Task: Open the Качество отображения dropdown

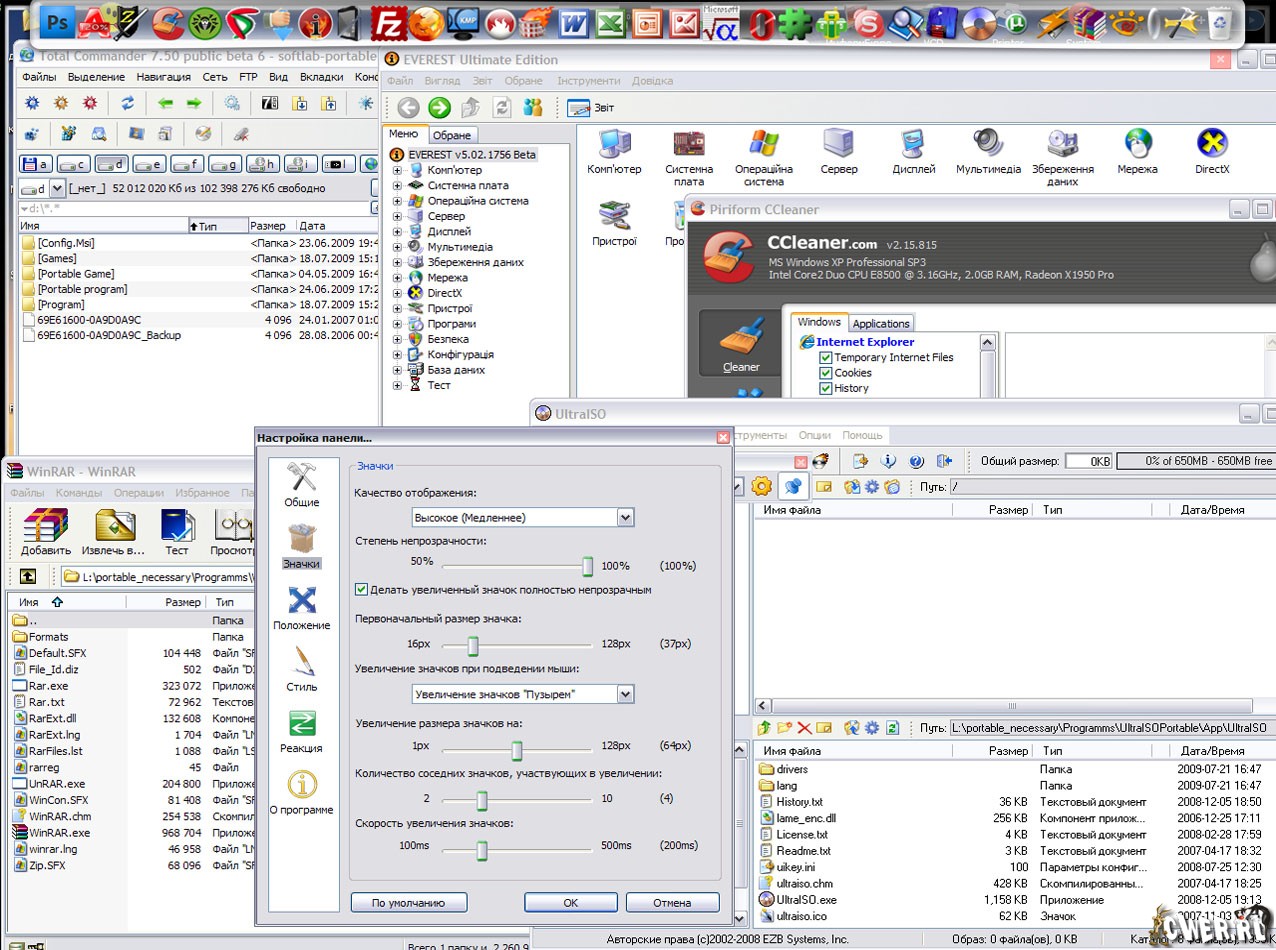Action: coord(625,517)
